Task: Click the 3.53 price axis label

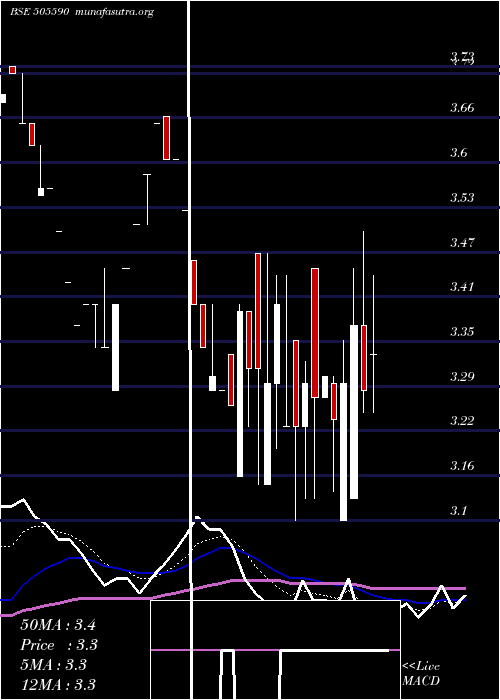Action: [462, 197]
